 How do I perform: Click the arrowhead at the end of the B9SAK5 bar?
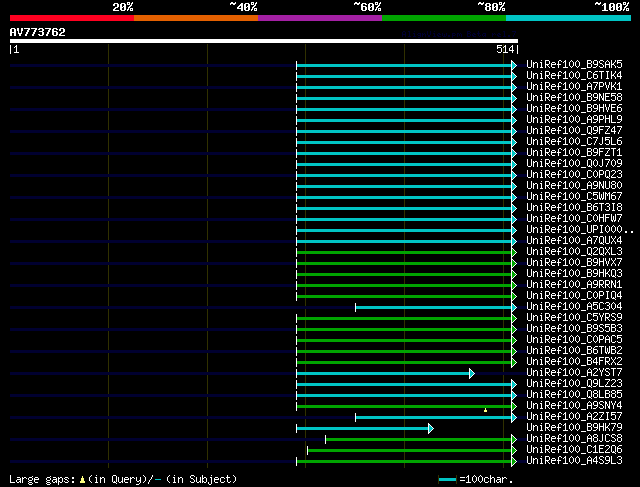coord(514,65)
